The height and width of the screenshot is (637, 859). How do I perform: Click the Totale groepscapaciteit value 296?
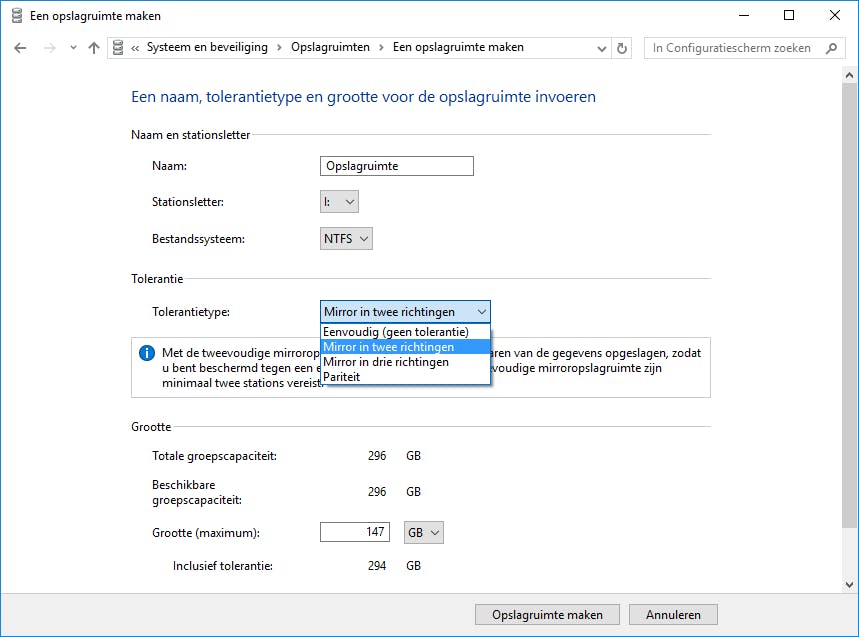point(377,456)
